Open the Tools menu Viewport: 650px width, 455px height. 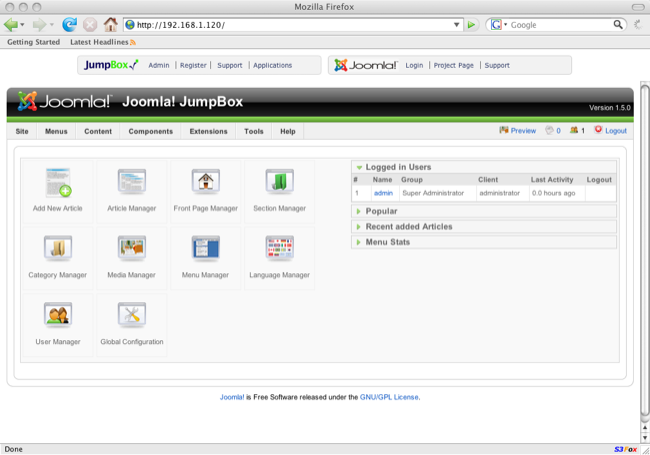tap(254, 131)
